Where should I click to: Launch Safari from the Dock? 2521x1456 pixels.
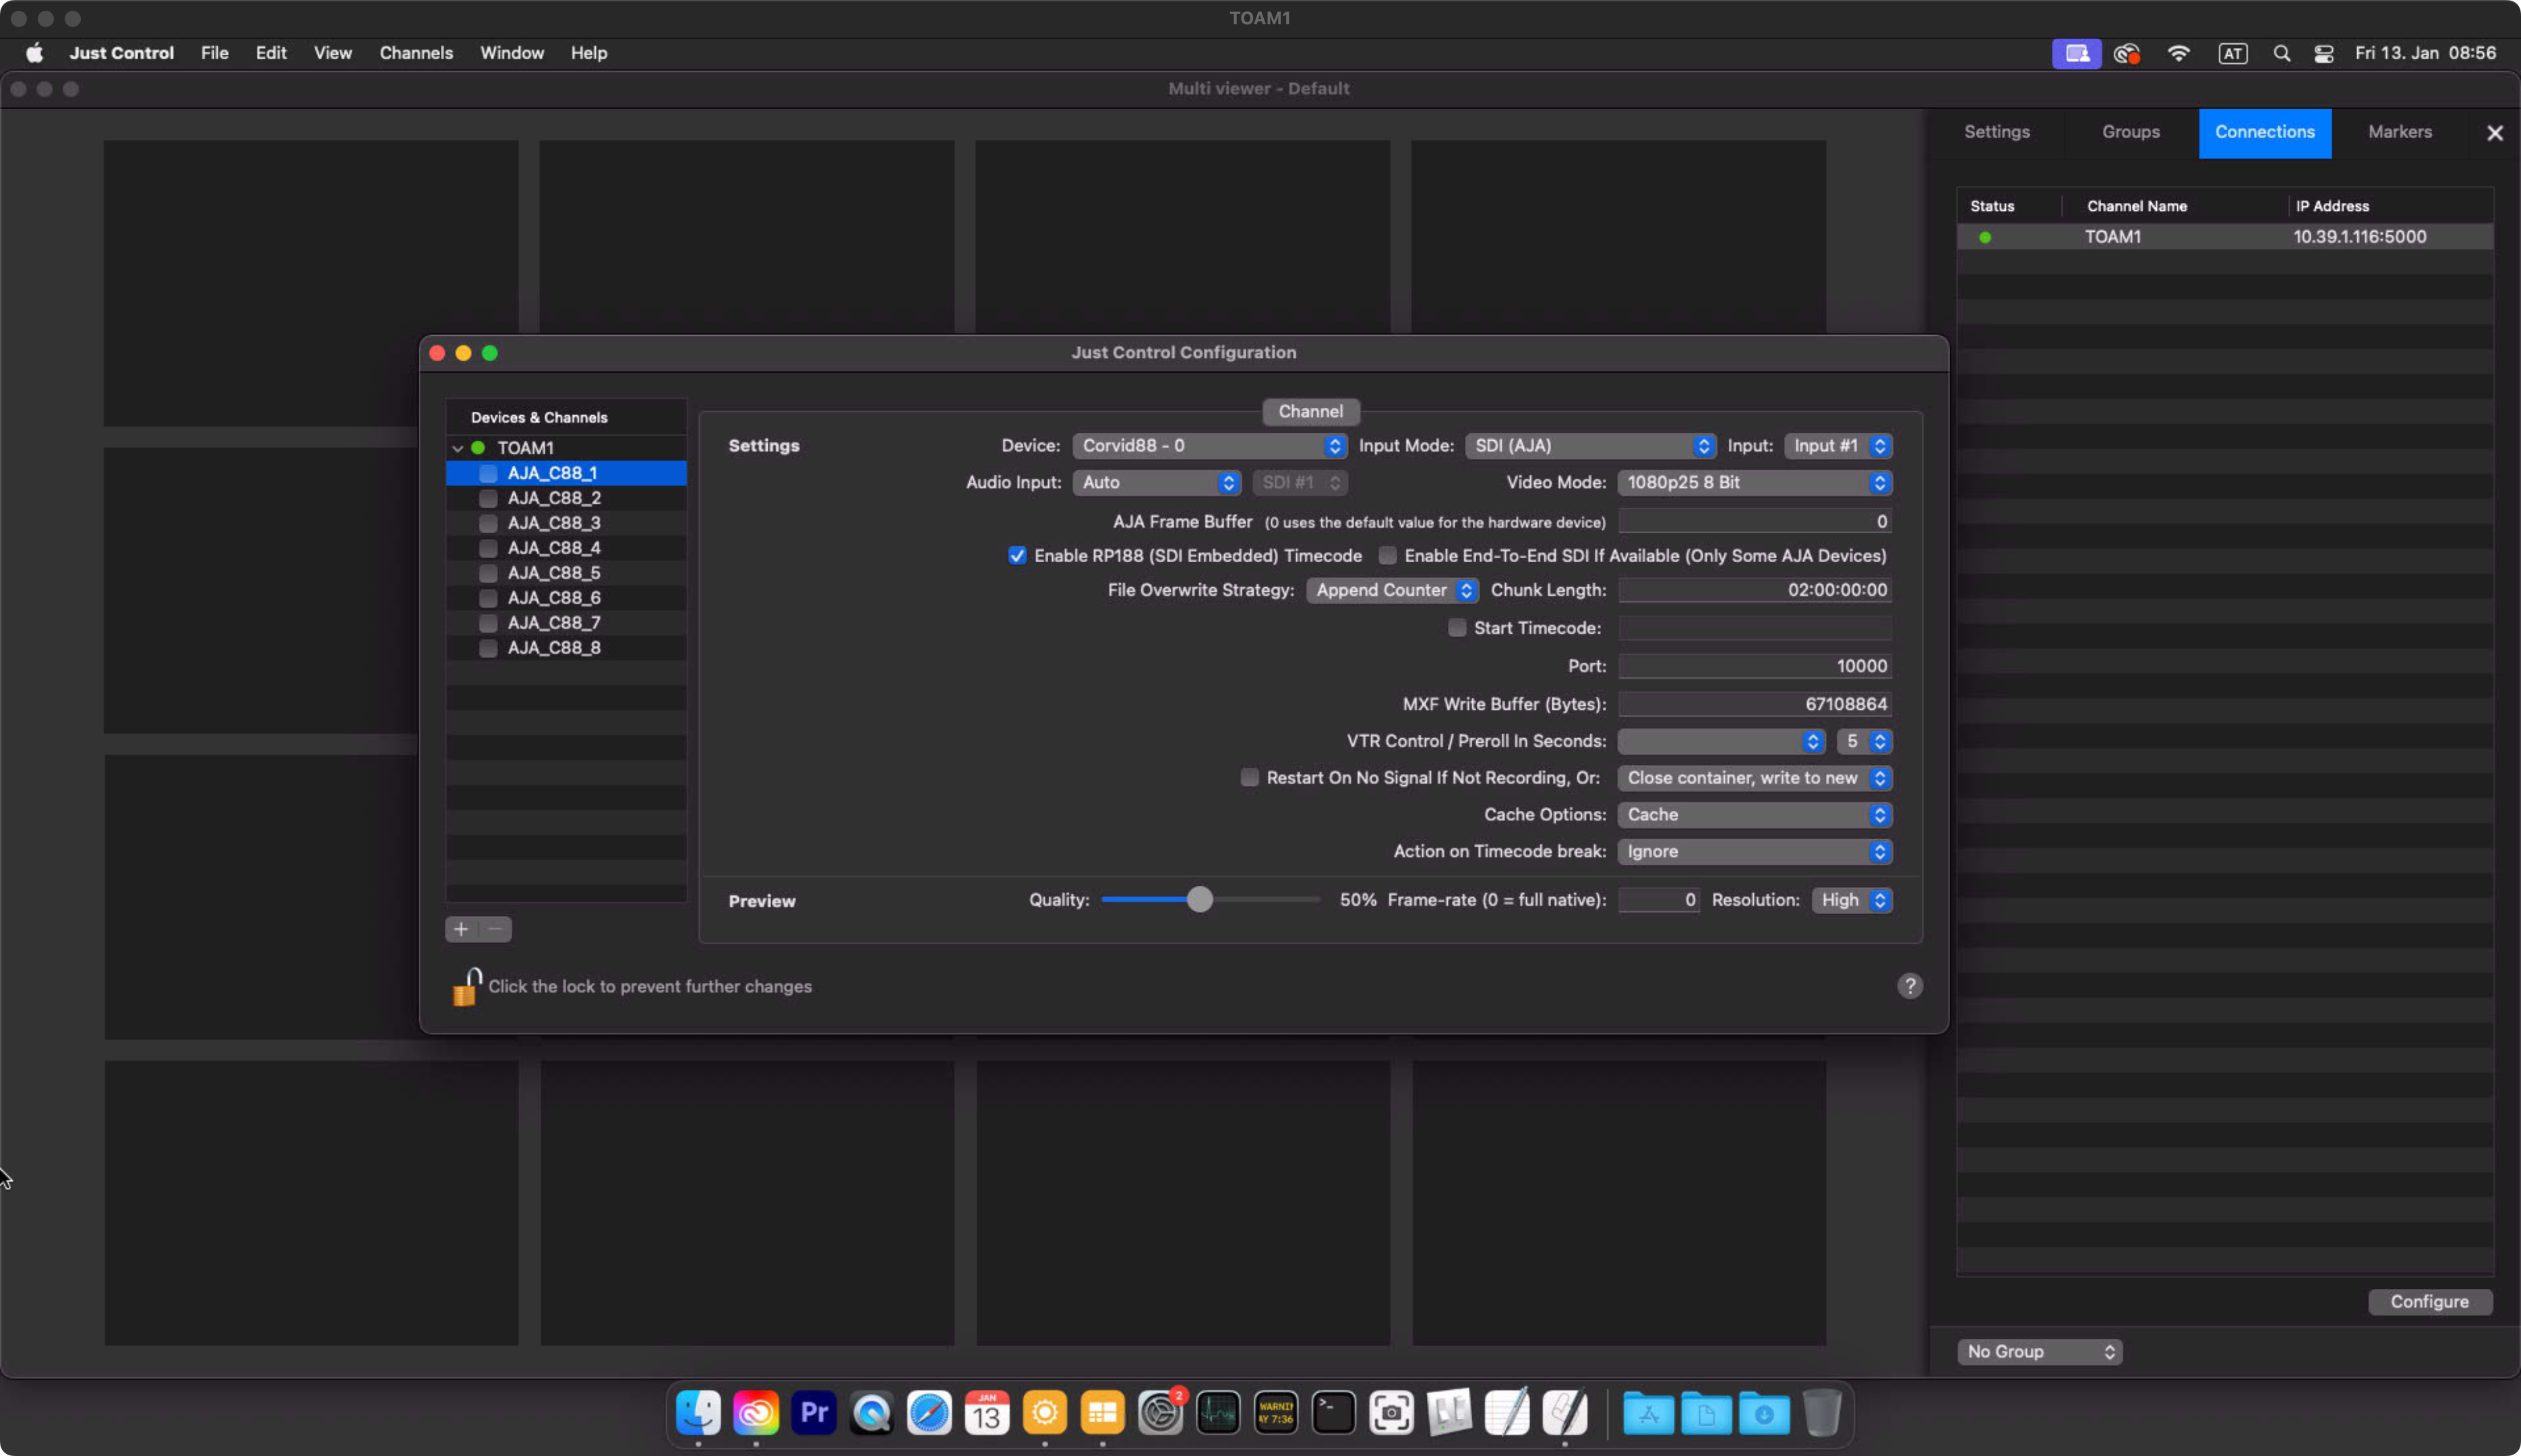(x=929, y=1413)
